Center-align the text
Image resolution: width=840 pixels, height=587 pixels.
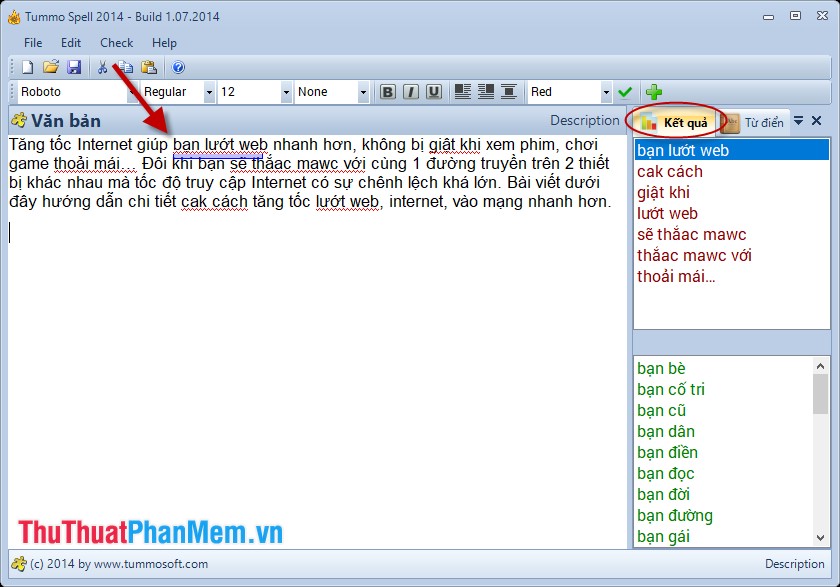point(509,92)
